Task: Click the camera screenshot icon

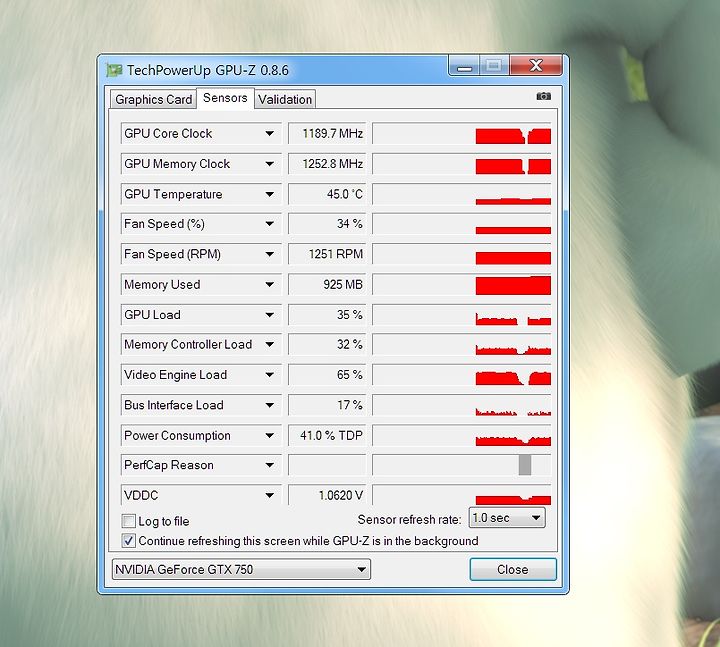Action: [x=543, y=96]
